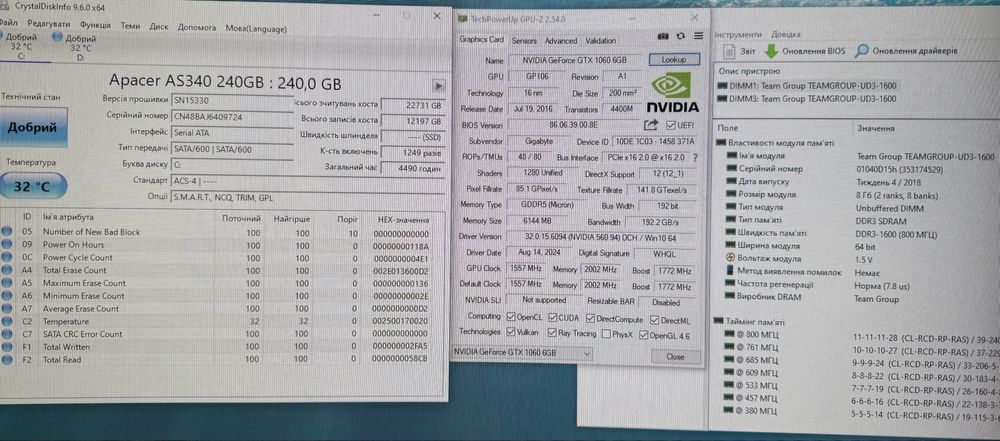Toggle the UEFI checkbox
The height and width of the screenshot is (441, 1000).
(x=670, y=125)
